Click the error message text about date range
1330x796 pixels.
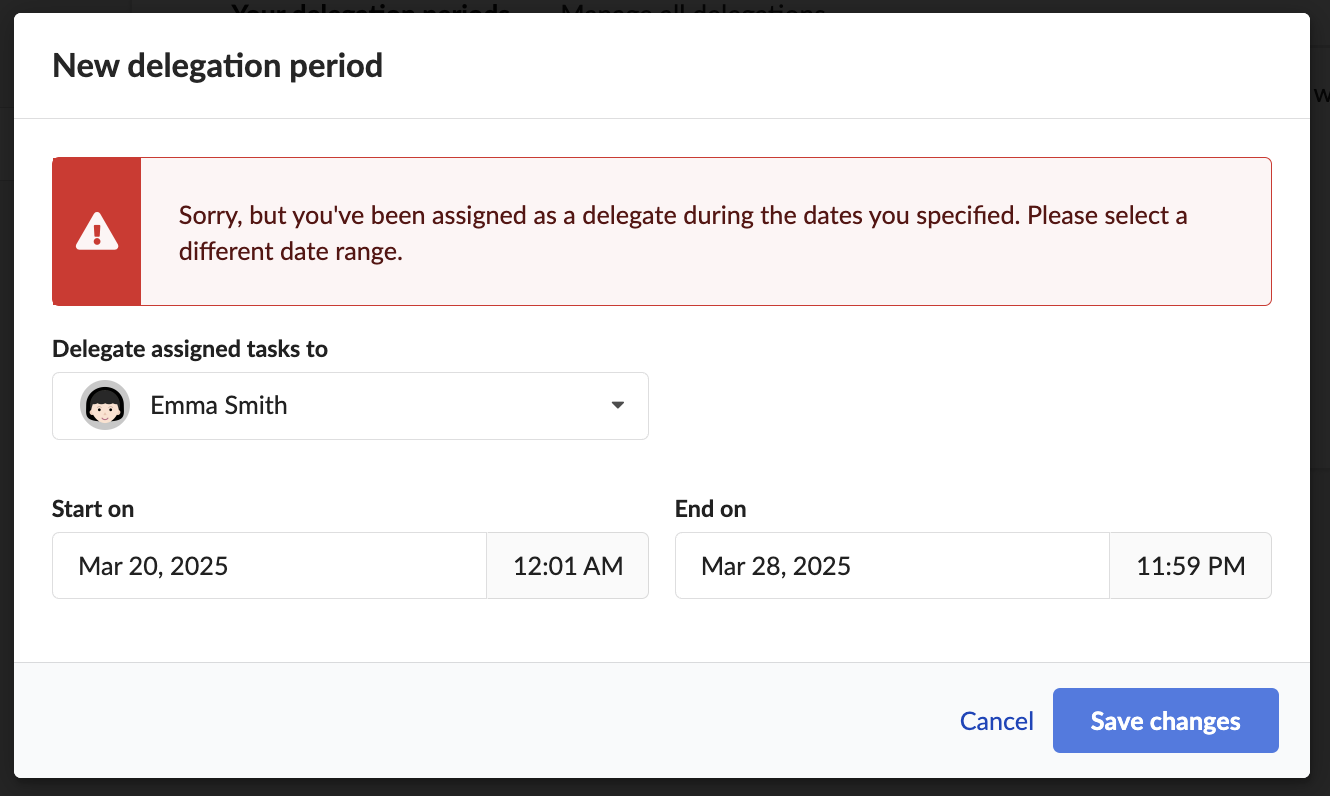683,233
